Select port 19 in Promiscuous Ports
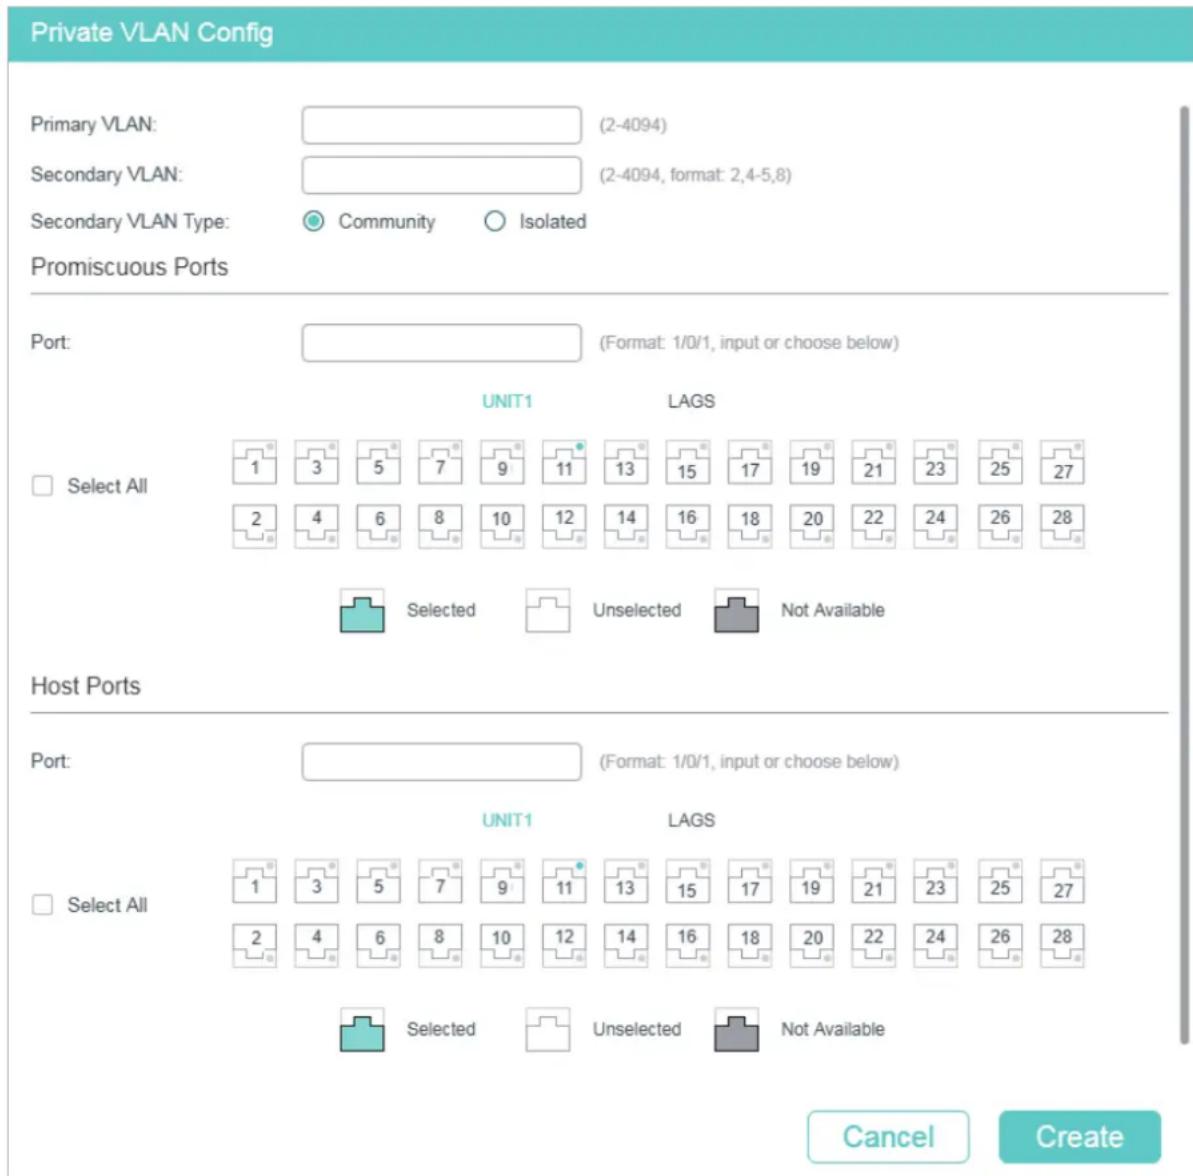The height and width of the screenshot is (1176, 1193). tap(812, 462)
